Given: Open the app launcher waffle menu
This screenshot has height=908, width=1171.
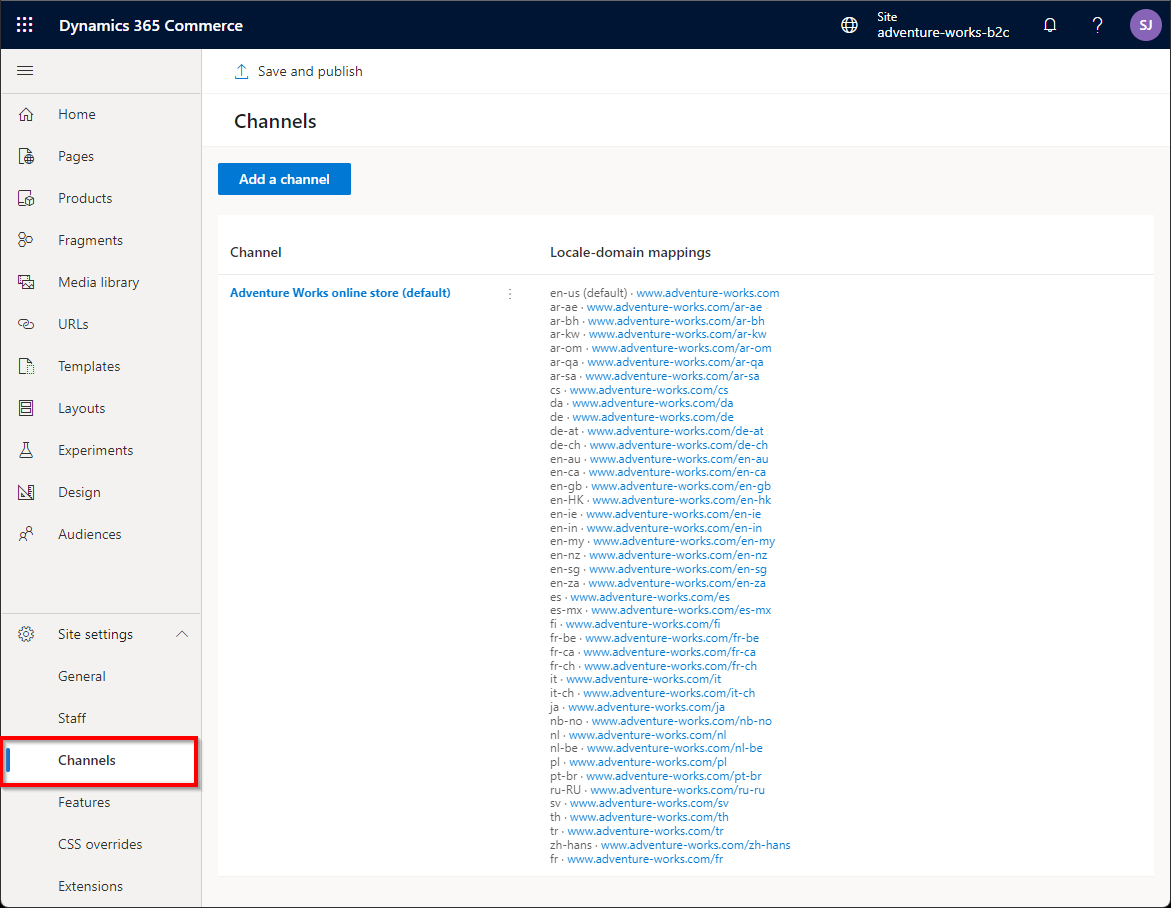Looking at the screenshot, I should point(24,25).
